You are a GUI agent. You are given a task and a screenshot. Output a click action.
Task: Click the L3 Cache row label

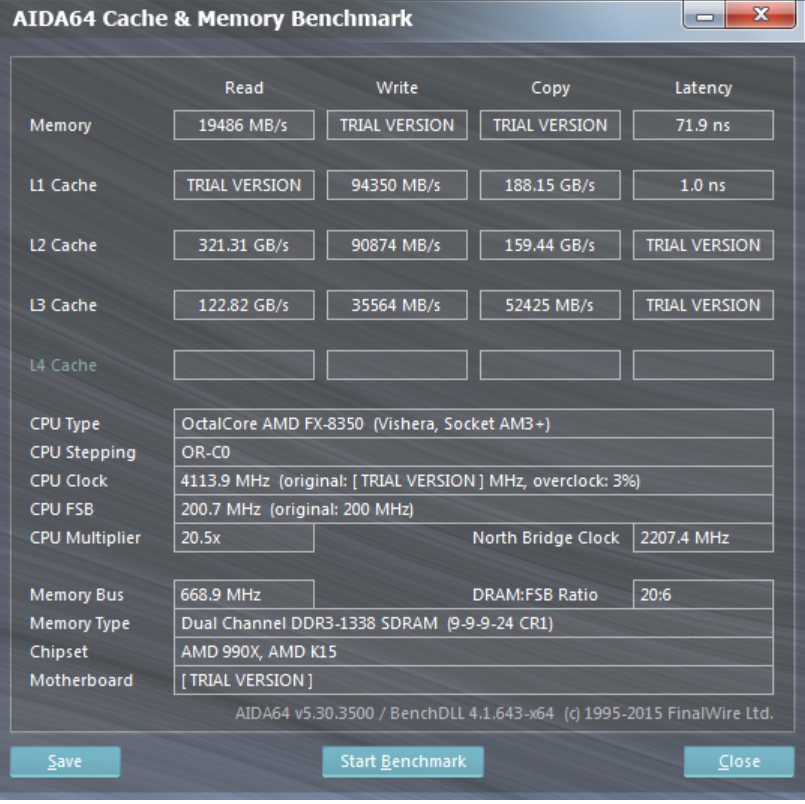(63, 305)
